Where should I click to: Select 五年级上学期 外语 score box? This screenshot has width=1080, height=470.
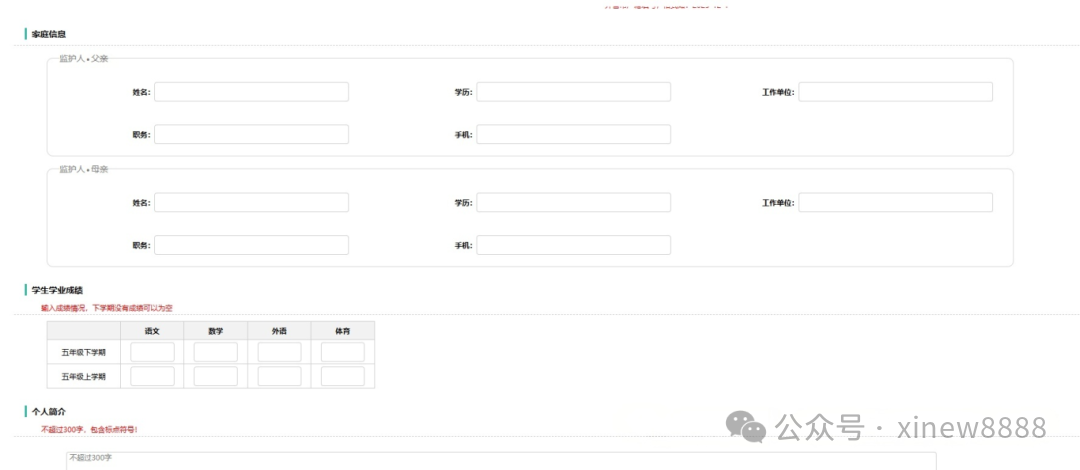pos(279,376)
